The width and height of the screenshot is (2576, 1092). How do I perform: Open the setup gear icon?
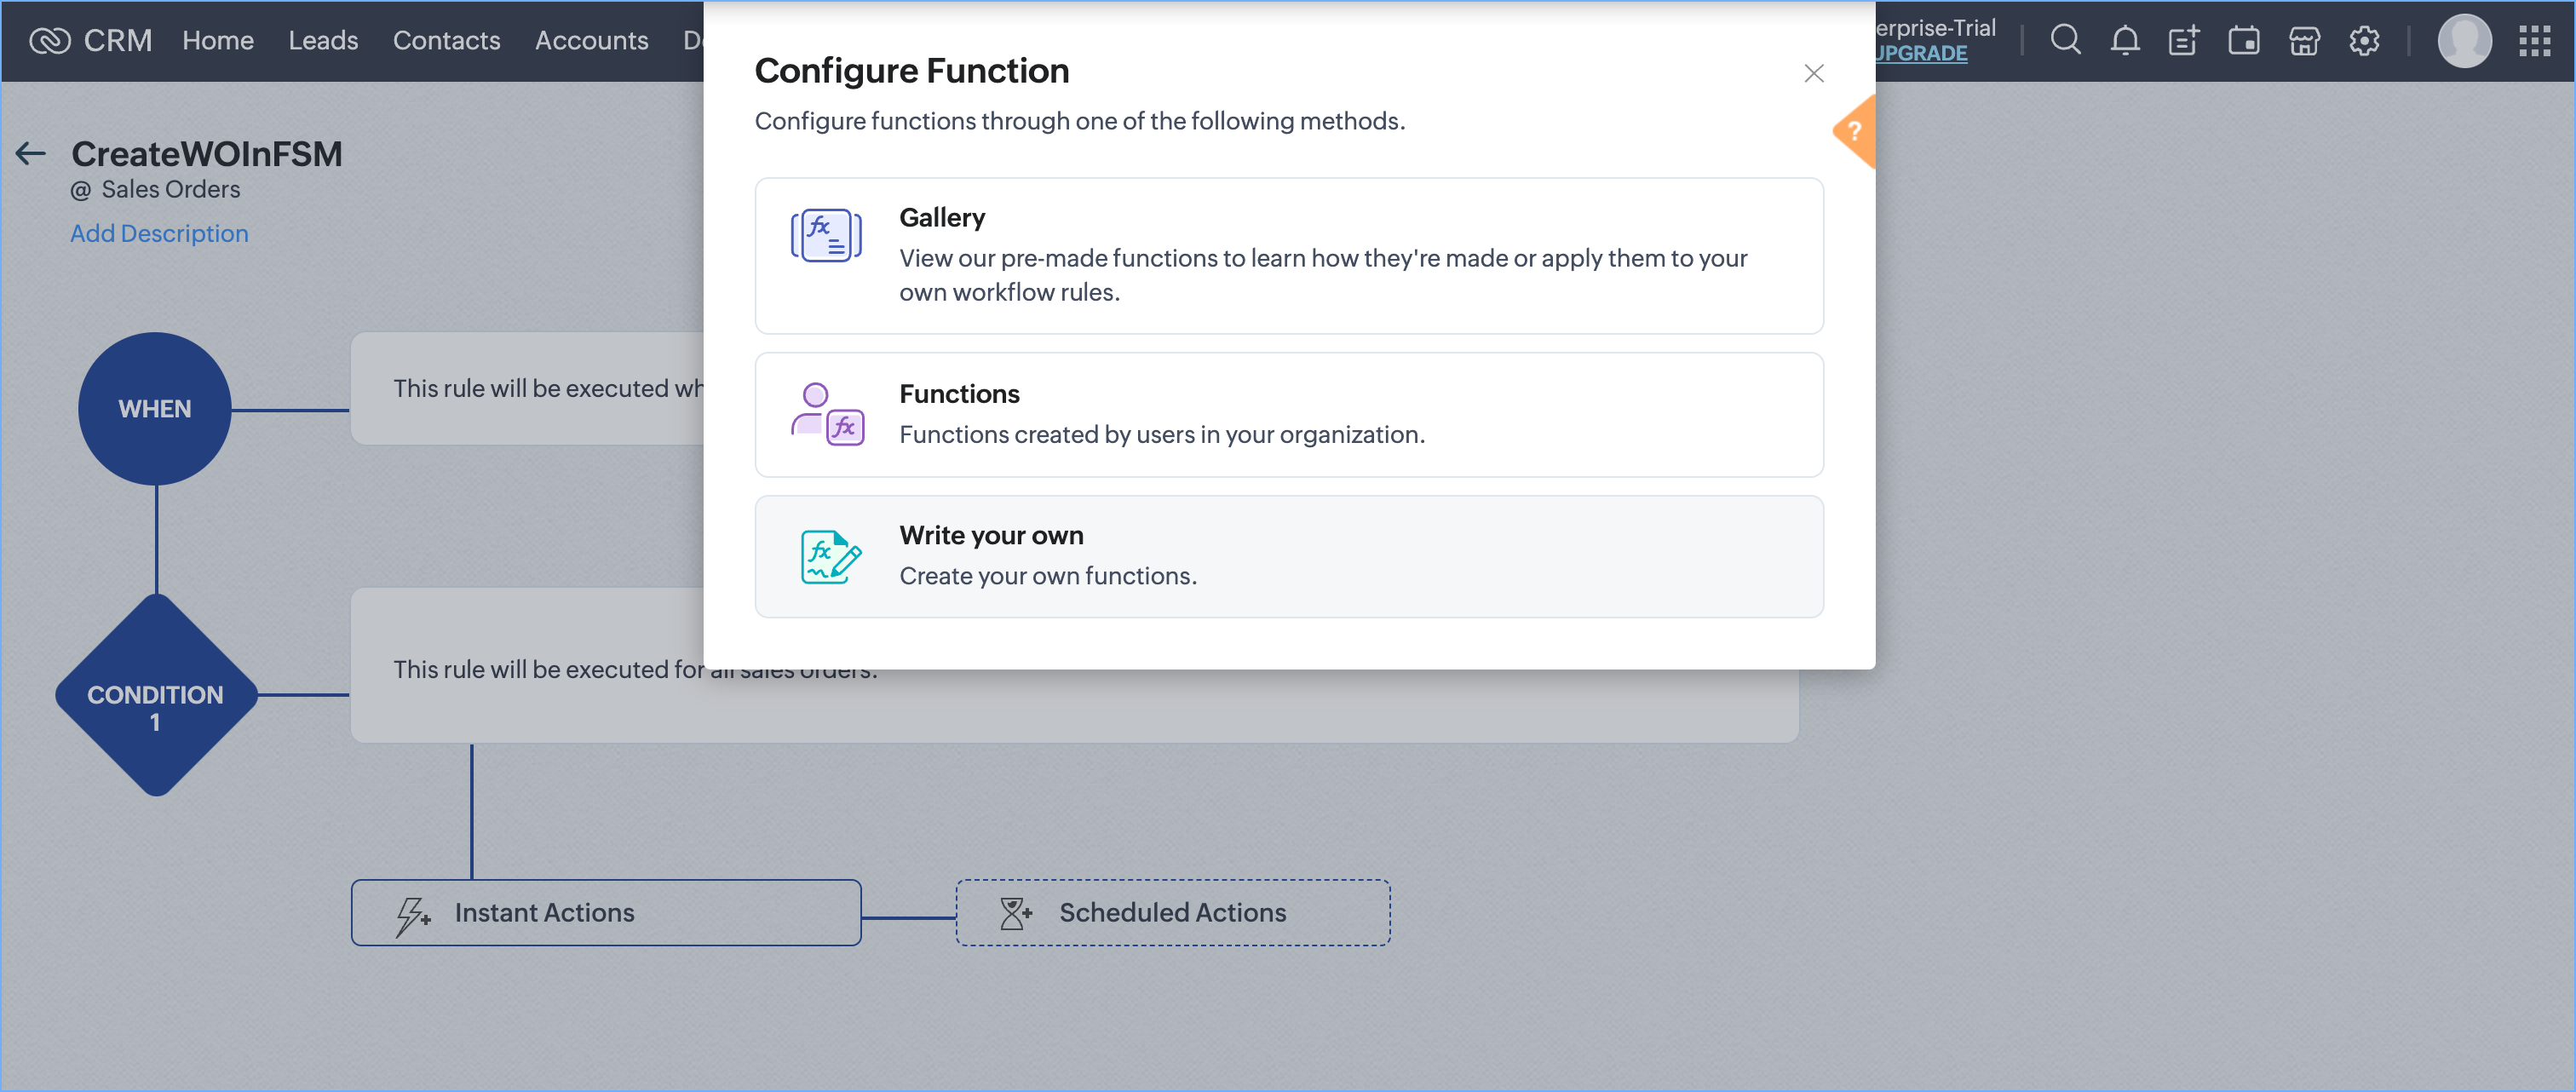click(2364, 41)
